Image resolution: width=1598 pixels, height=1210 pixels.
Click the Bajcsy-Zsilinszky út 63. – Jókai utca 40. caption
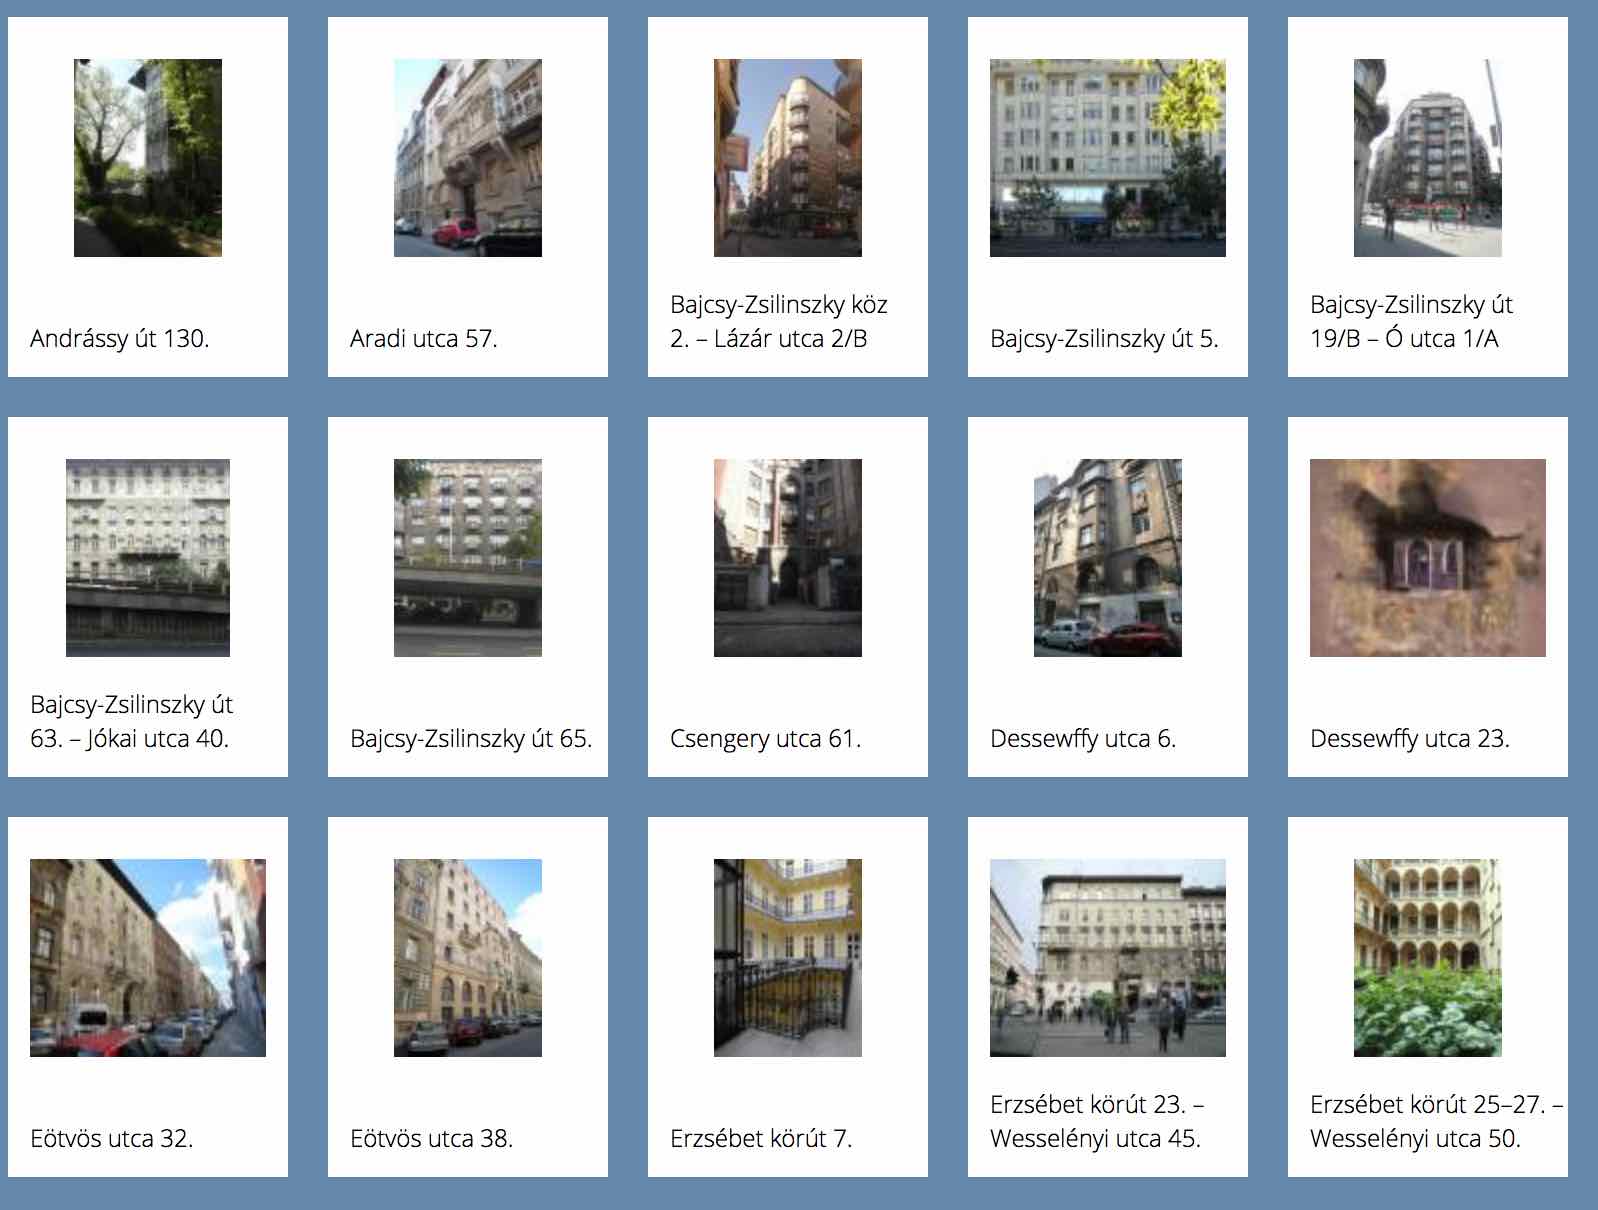click(x=132, y=722)
